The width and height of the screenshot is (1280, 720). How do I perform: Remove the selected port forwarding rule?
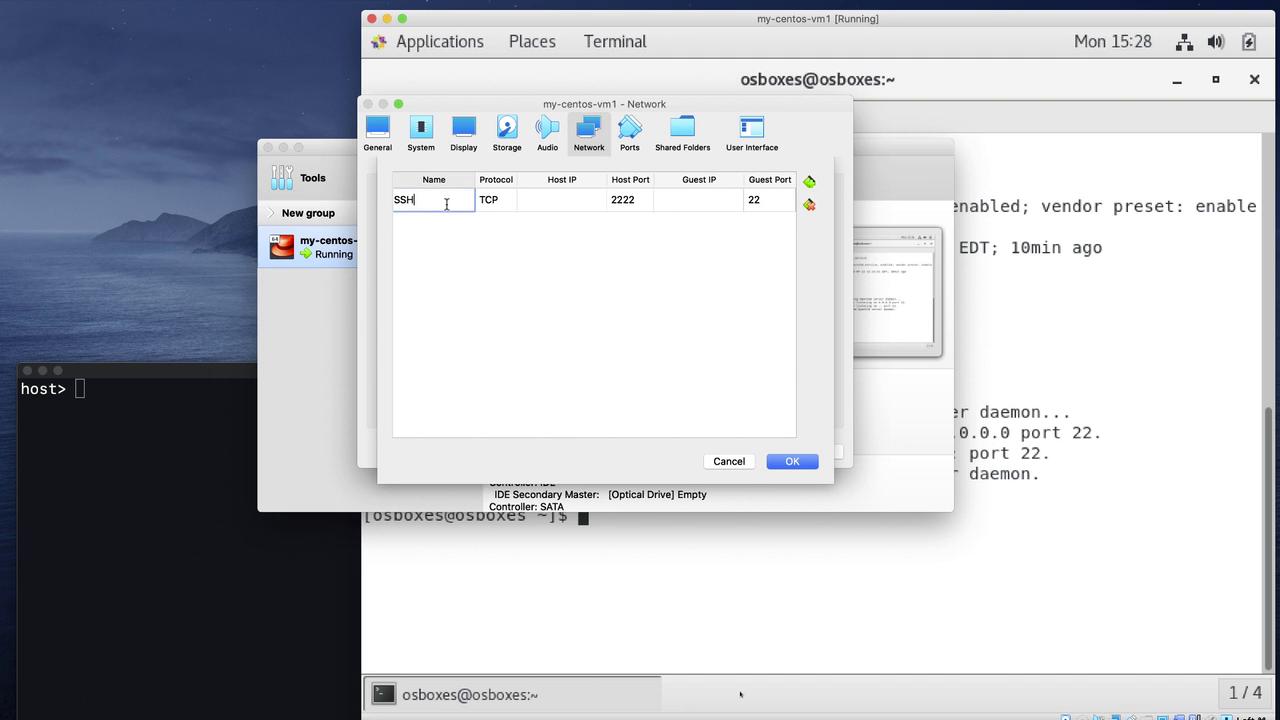click(809, 205)
